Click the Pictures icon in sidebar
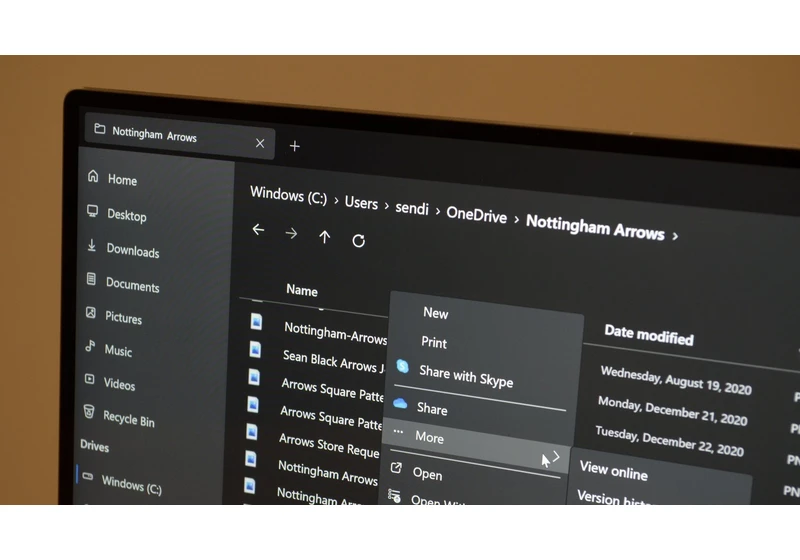Viewport: 800px width, 560px height. click(91, 312)
